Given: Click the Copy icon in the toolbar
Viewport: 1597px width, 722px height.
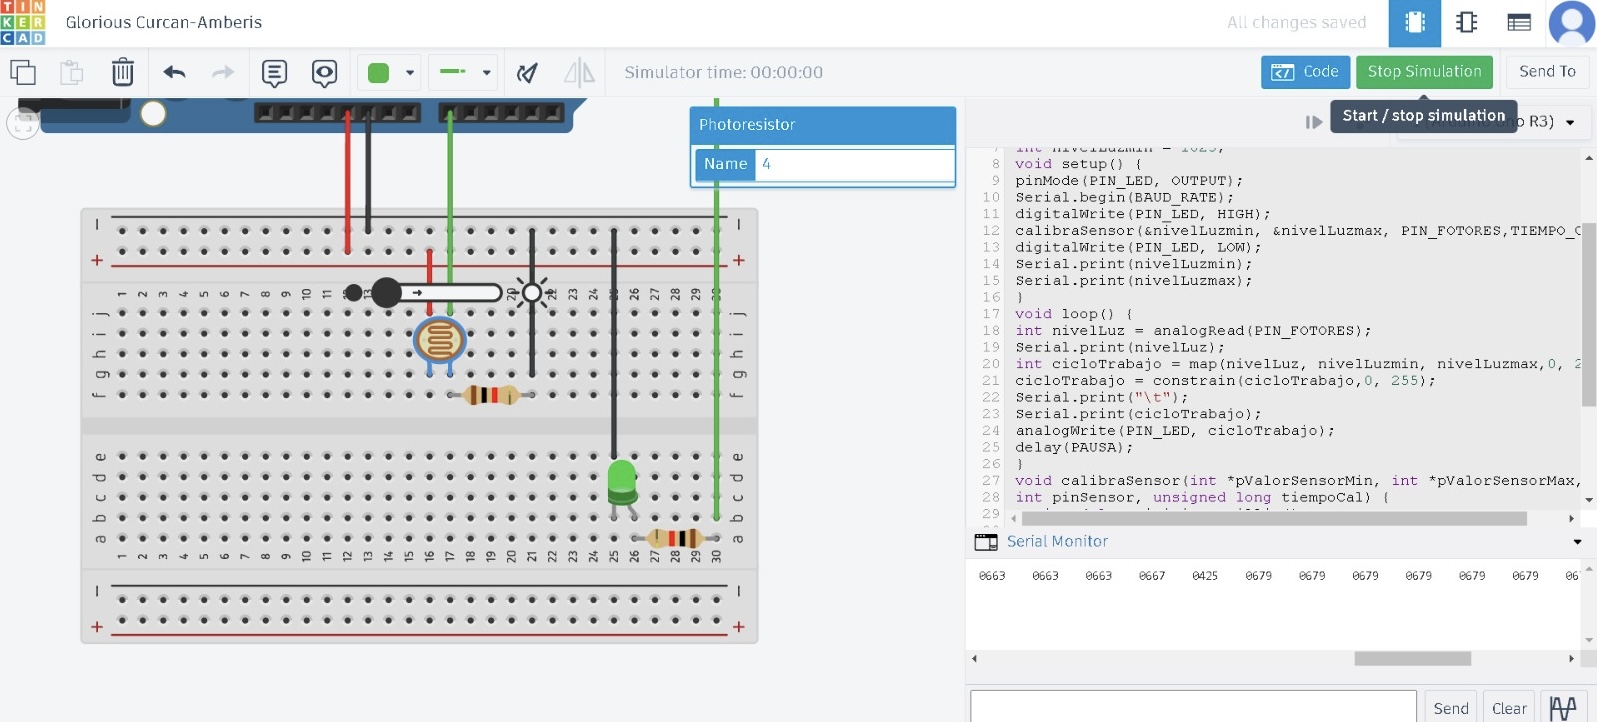Looking at the screenshot, I should point(22,72).
